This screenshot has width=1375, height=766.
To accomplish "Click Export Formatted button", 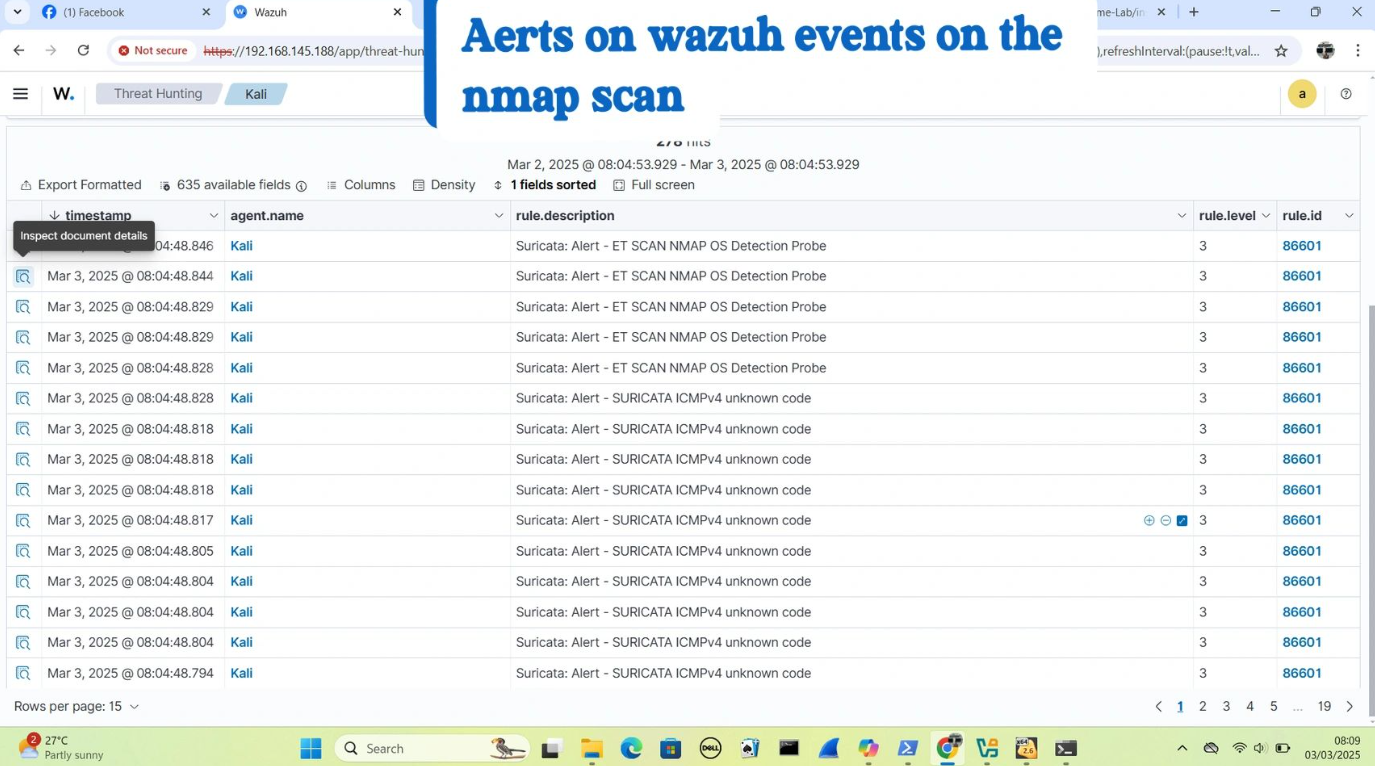I will coord(81,185).
